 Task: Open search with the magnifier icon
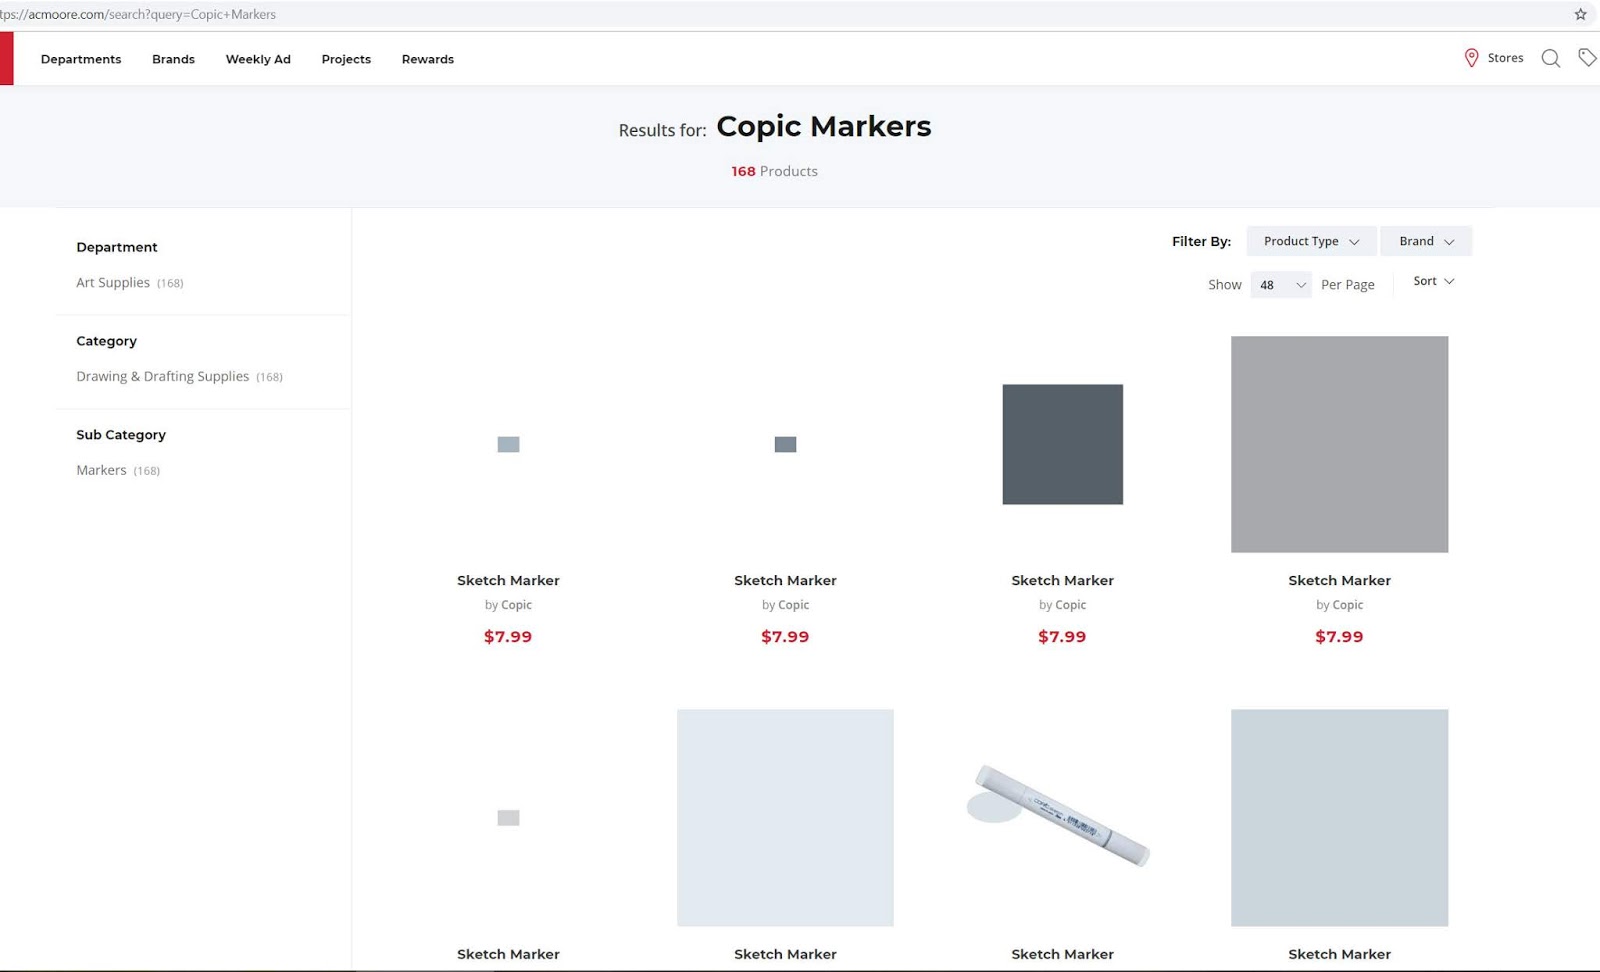coord(1551,58)
